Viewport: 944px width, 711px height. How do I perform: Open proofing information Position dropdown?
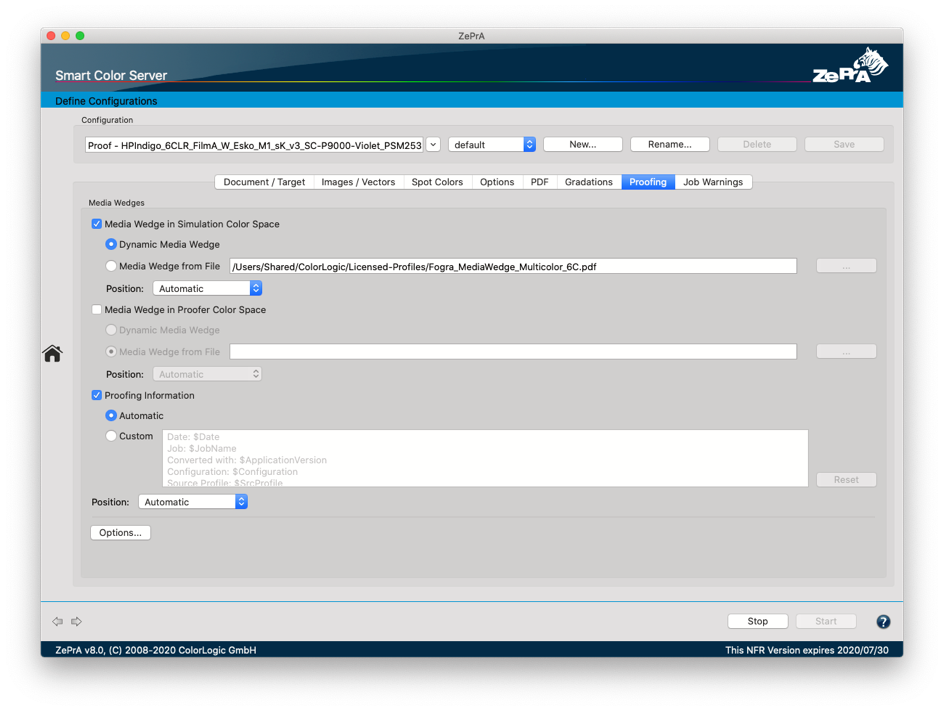coord(193,501)
